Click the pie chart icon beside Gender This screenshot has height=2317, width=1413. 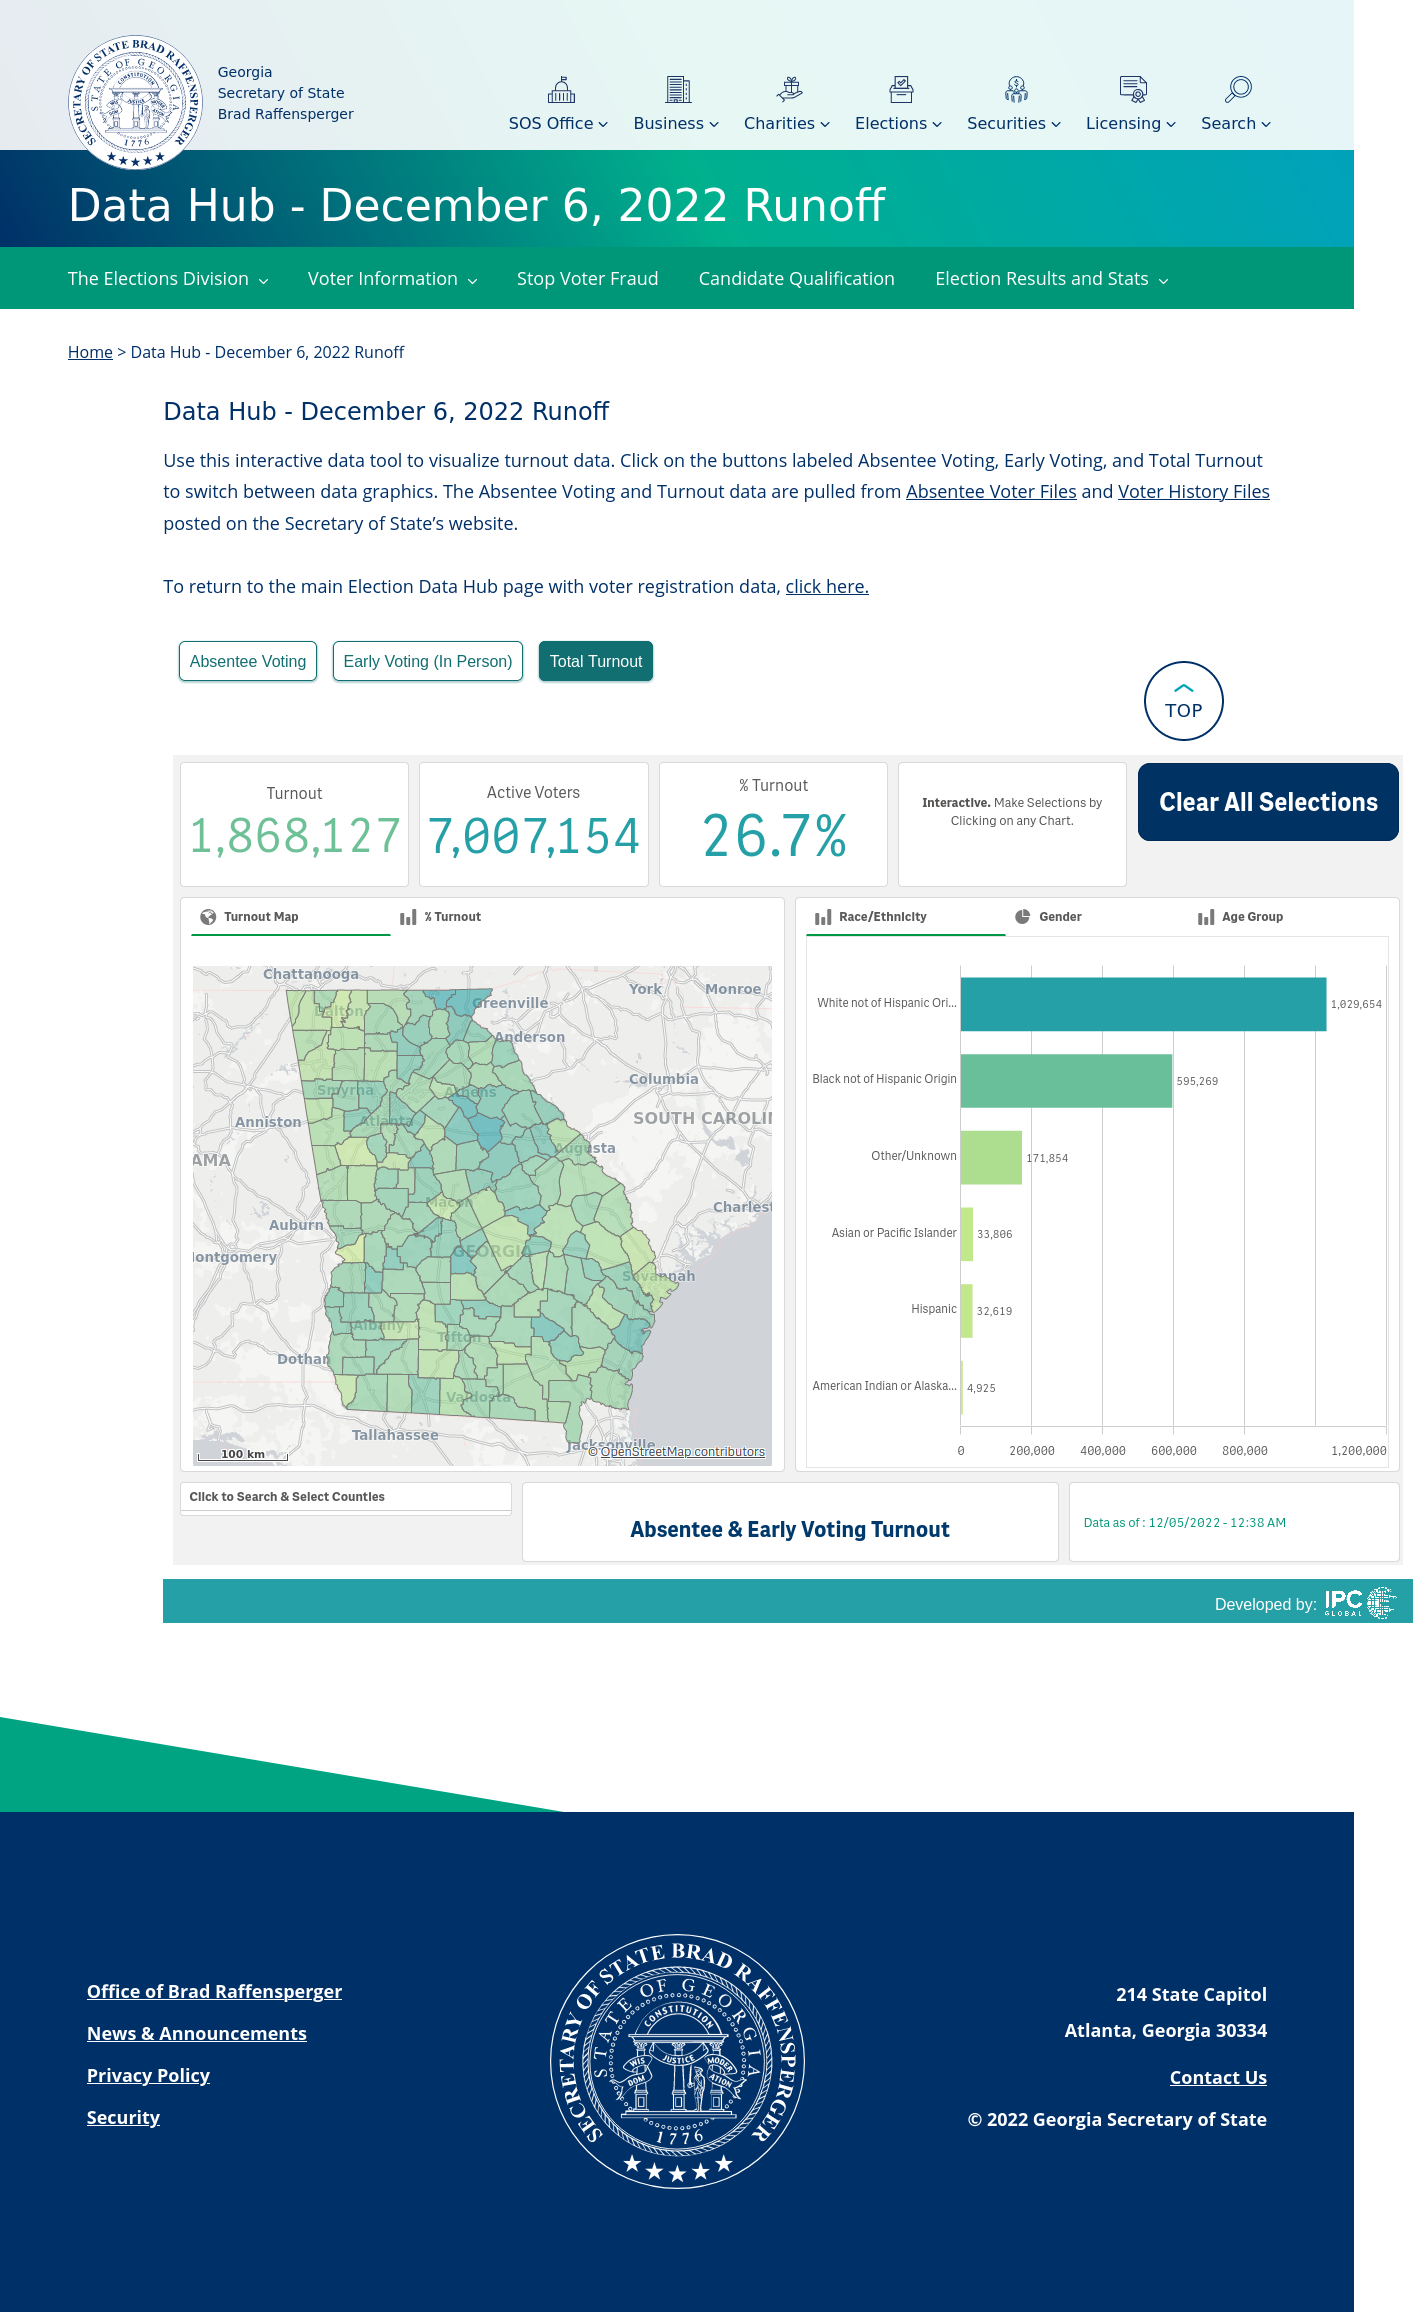[1023, 917]
